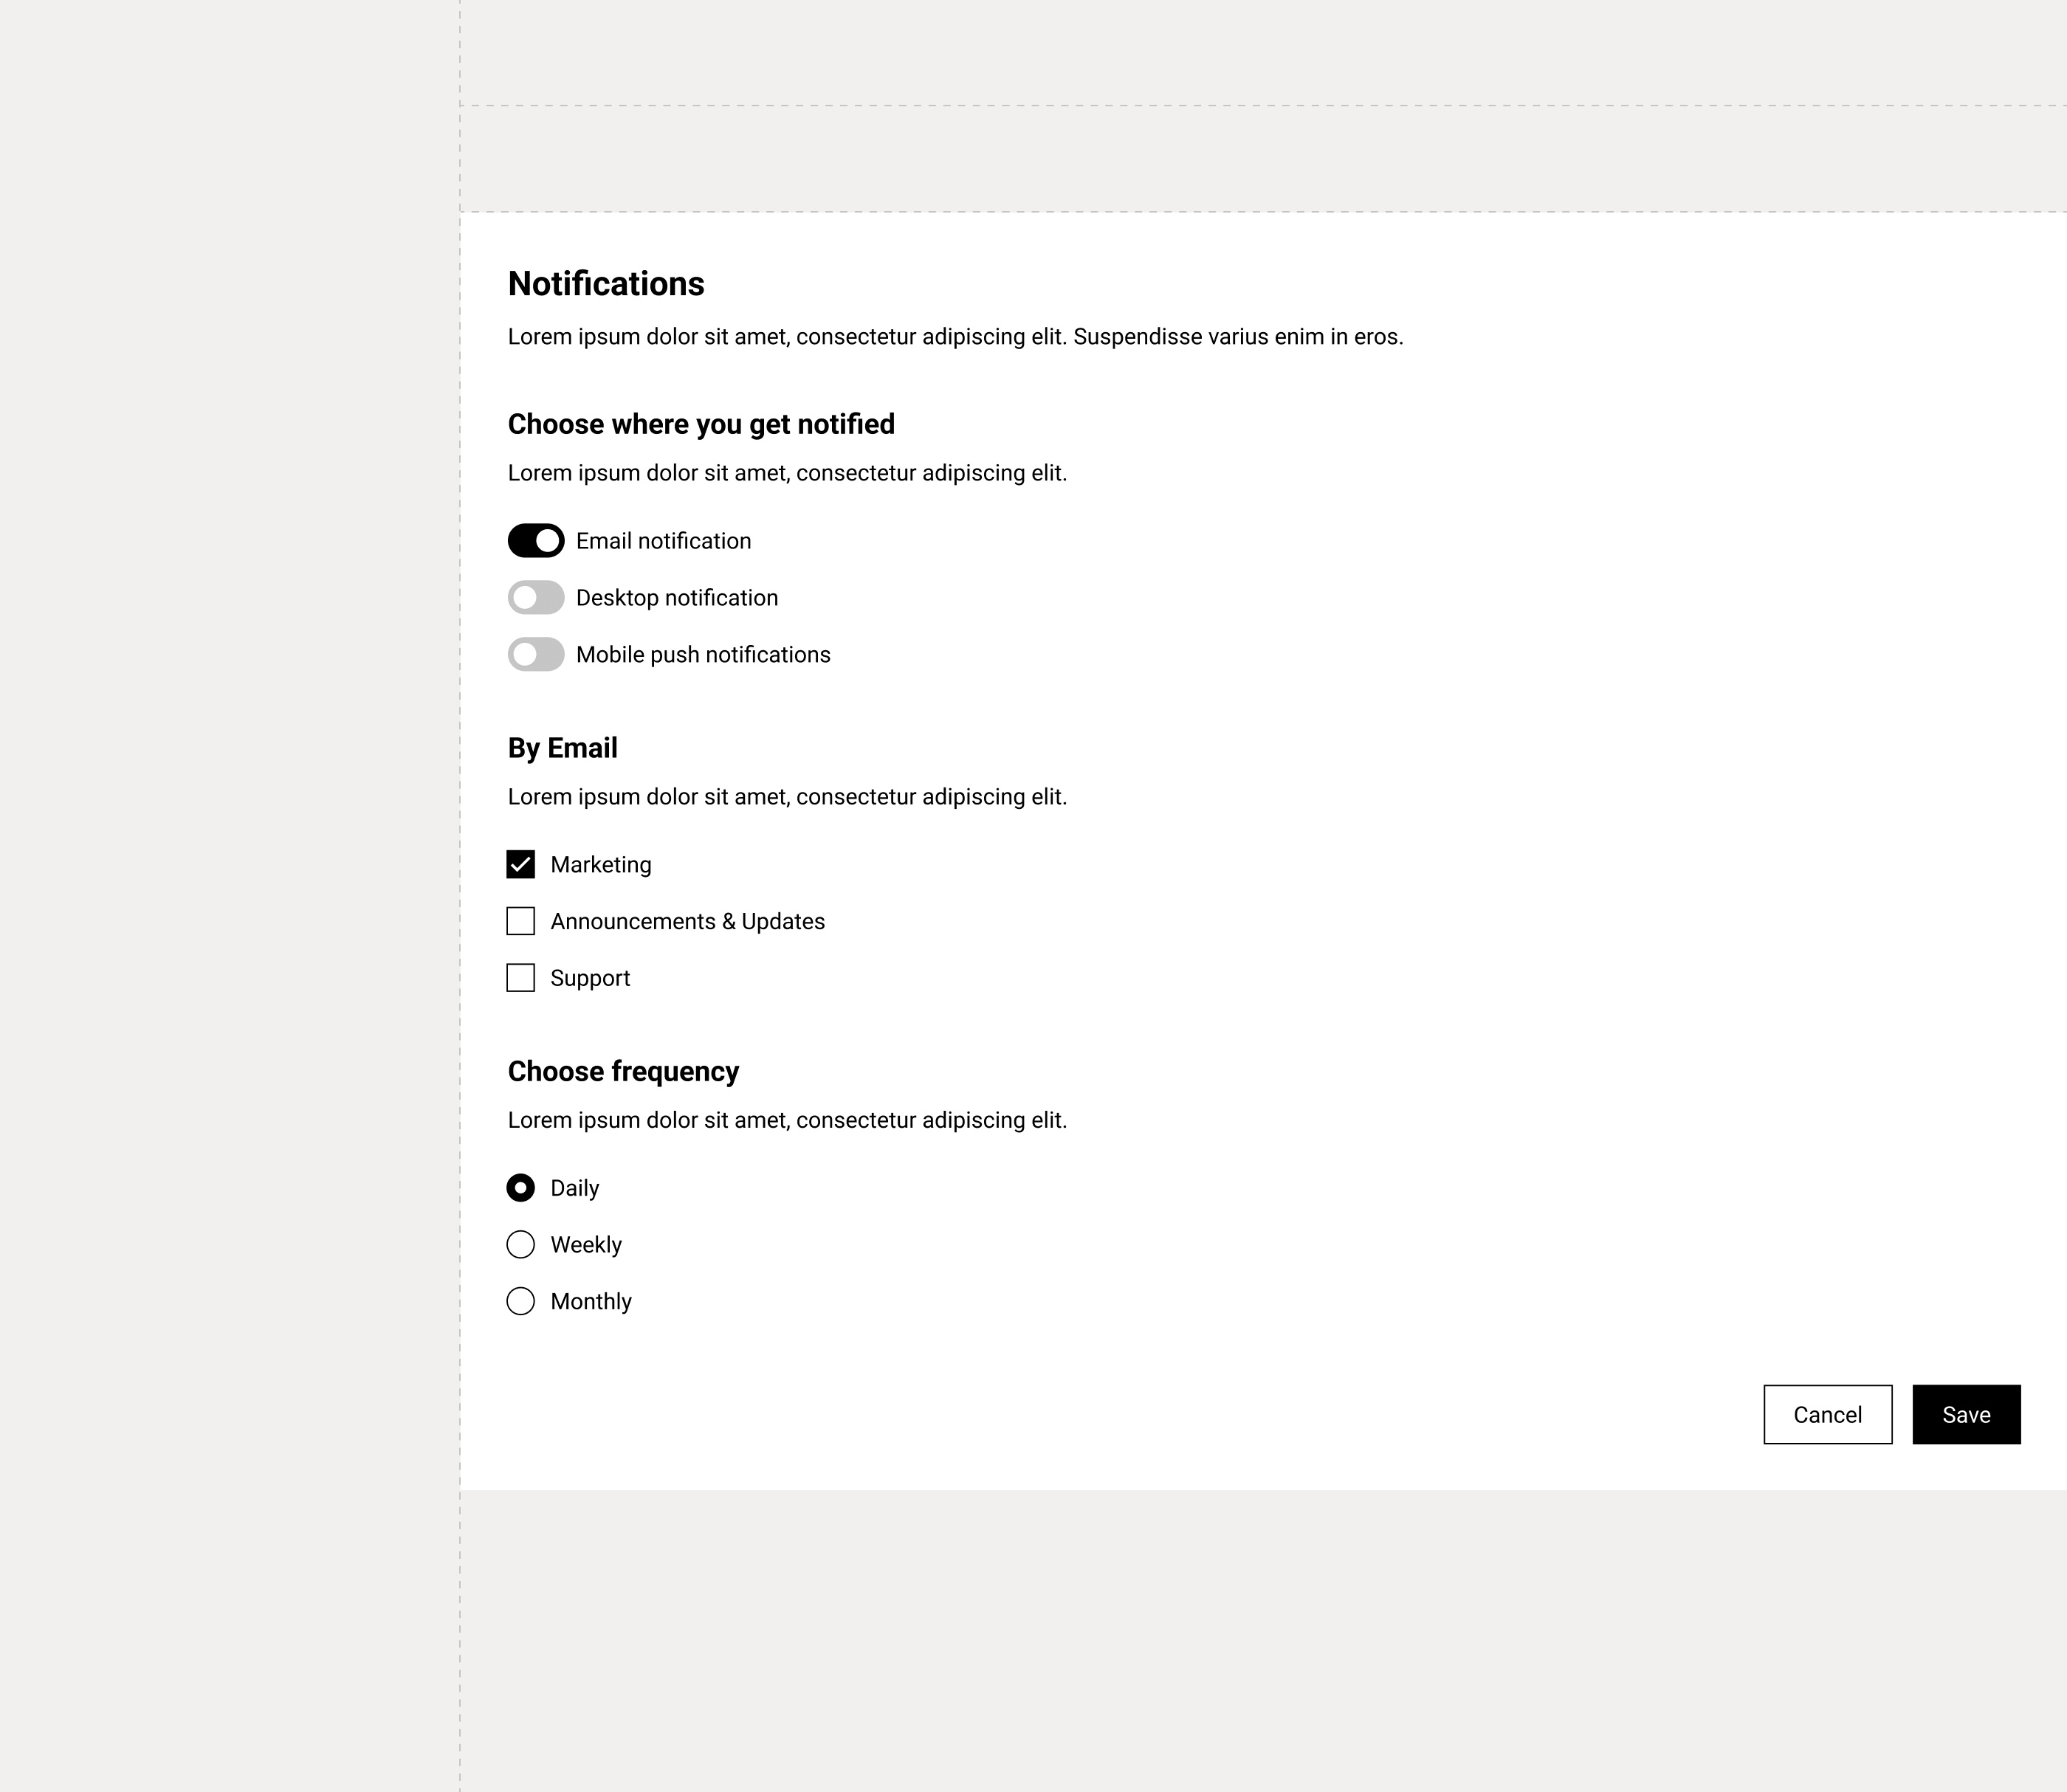The image size is (2067, 1792).
Task: Click the Cancel button
Action: (x=1828, y=1415)
